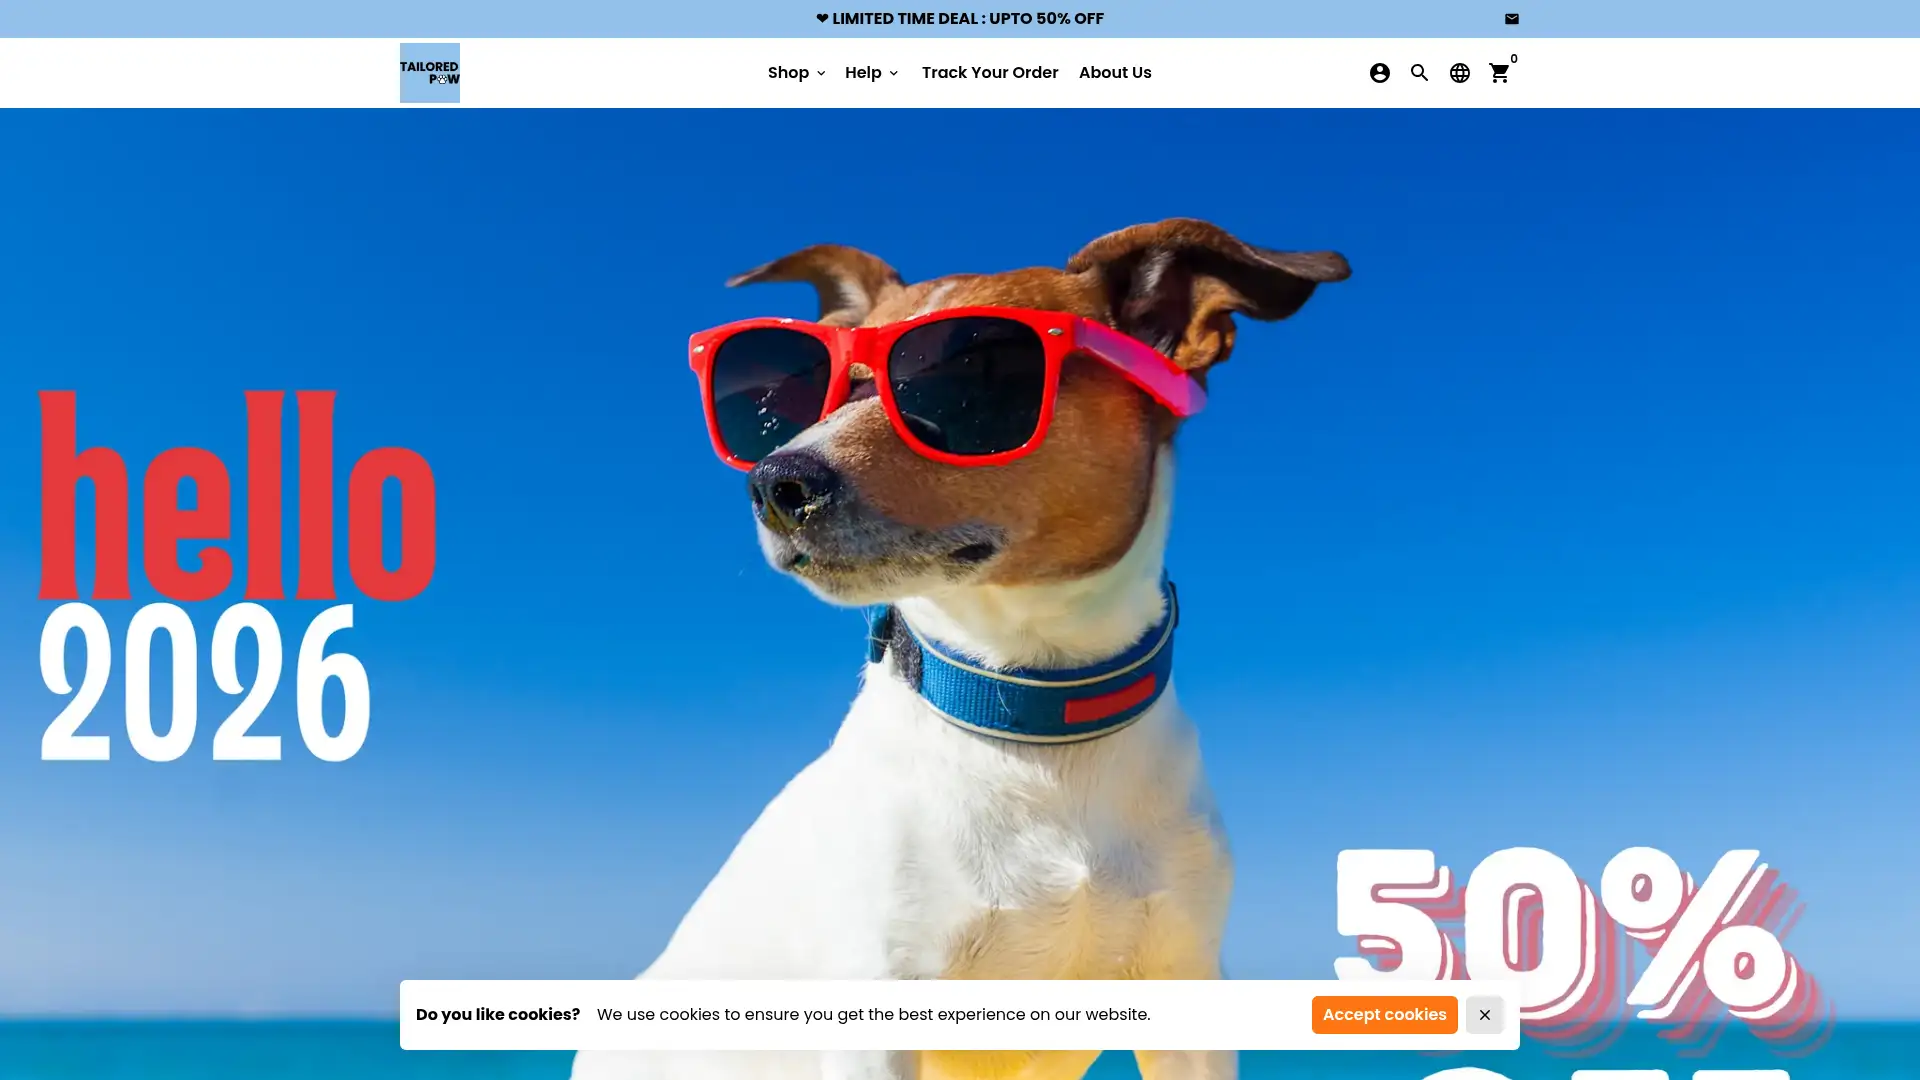Open the Help menu
The width and height of the screenshot is (1920, 1080).
pyautogui.click(x=864, y=72)
